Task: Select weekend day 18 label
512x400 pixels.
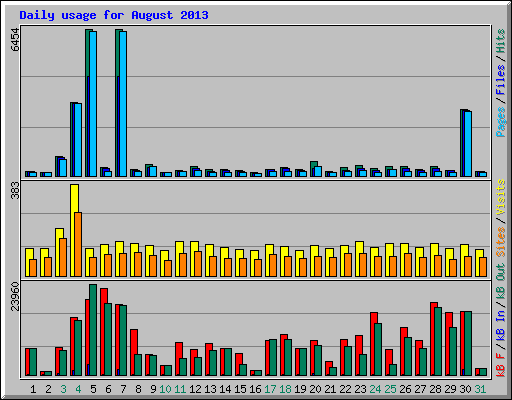Action: [x=285, y=389]
